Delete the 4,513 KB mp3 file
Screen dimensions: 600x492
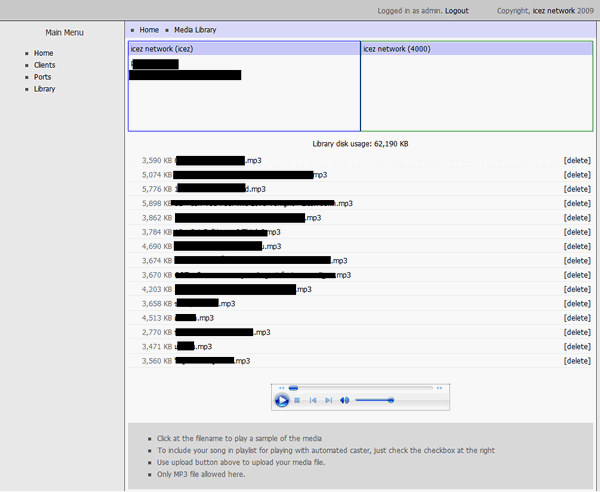coord(577,318)
